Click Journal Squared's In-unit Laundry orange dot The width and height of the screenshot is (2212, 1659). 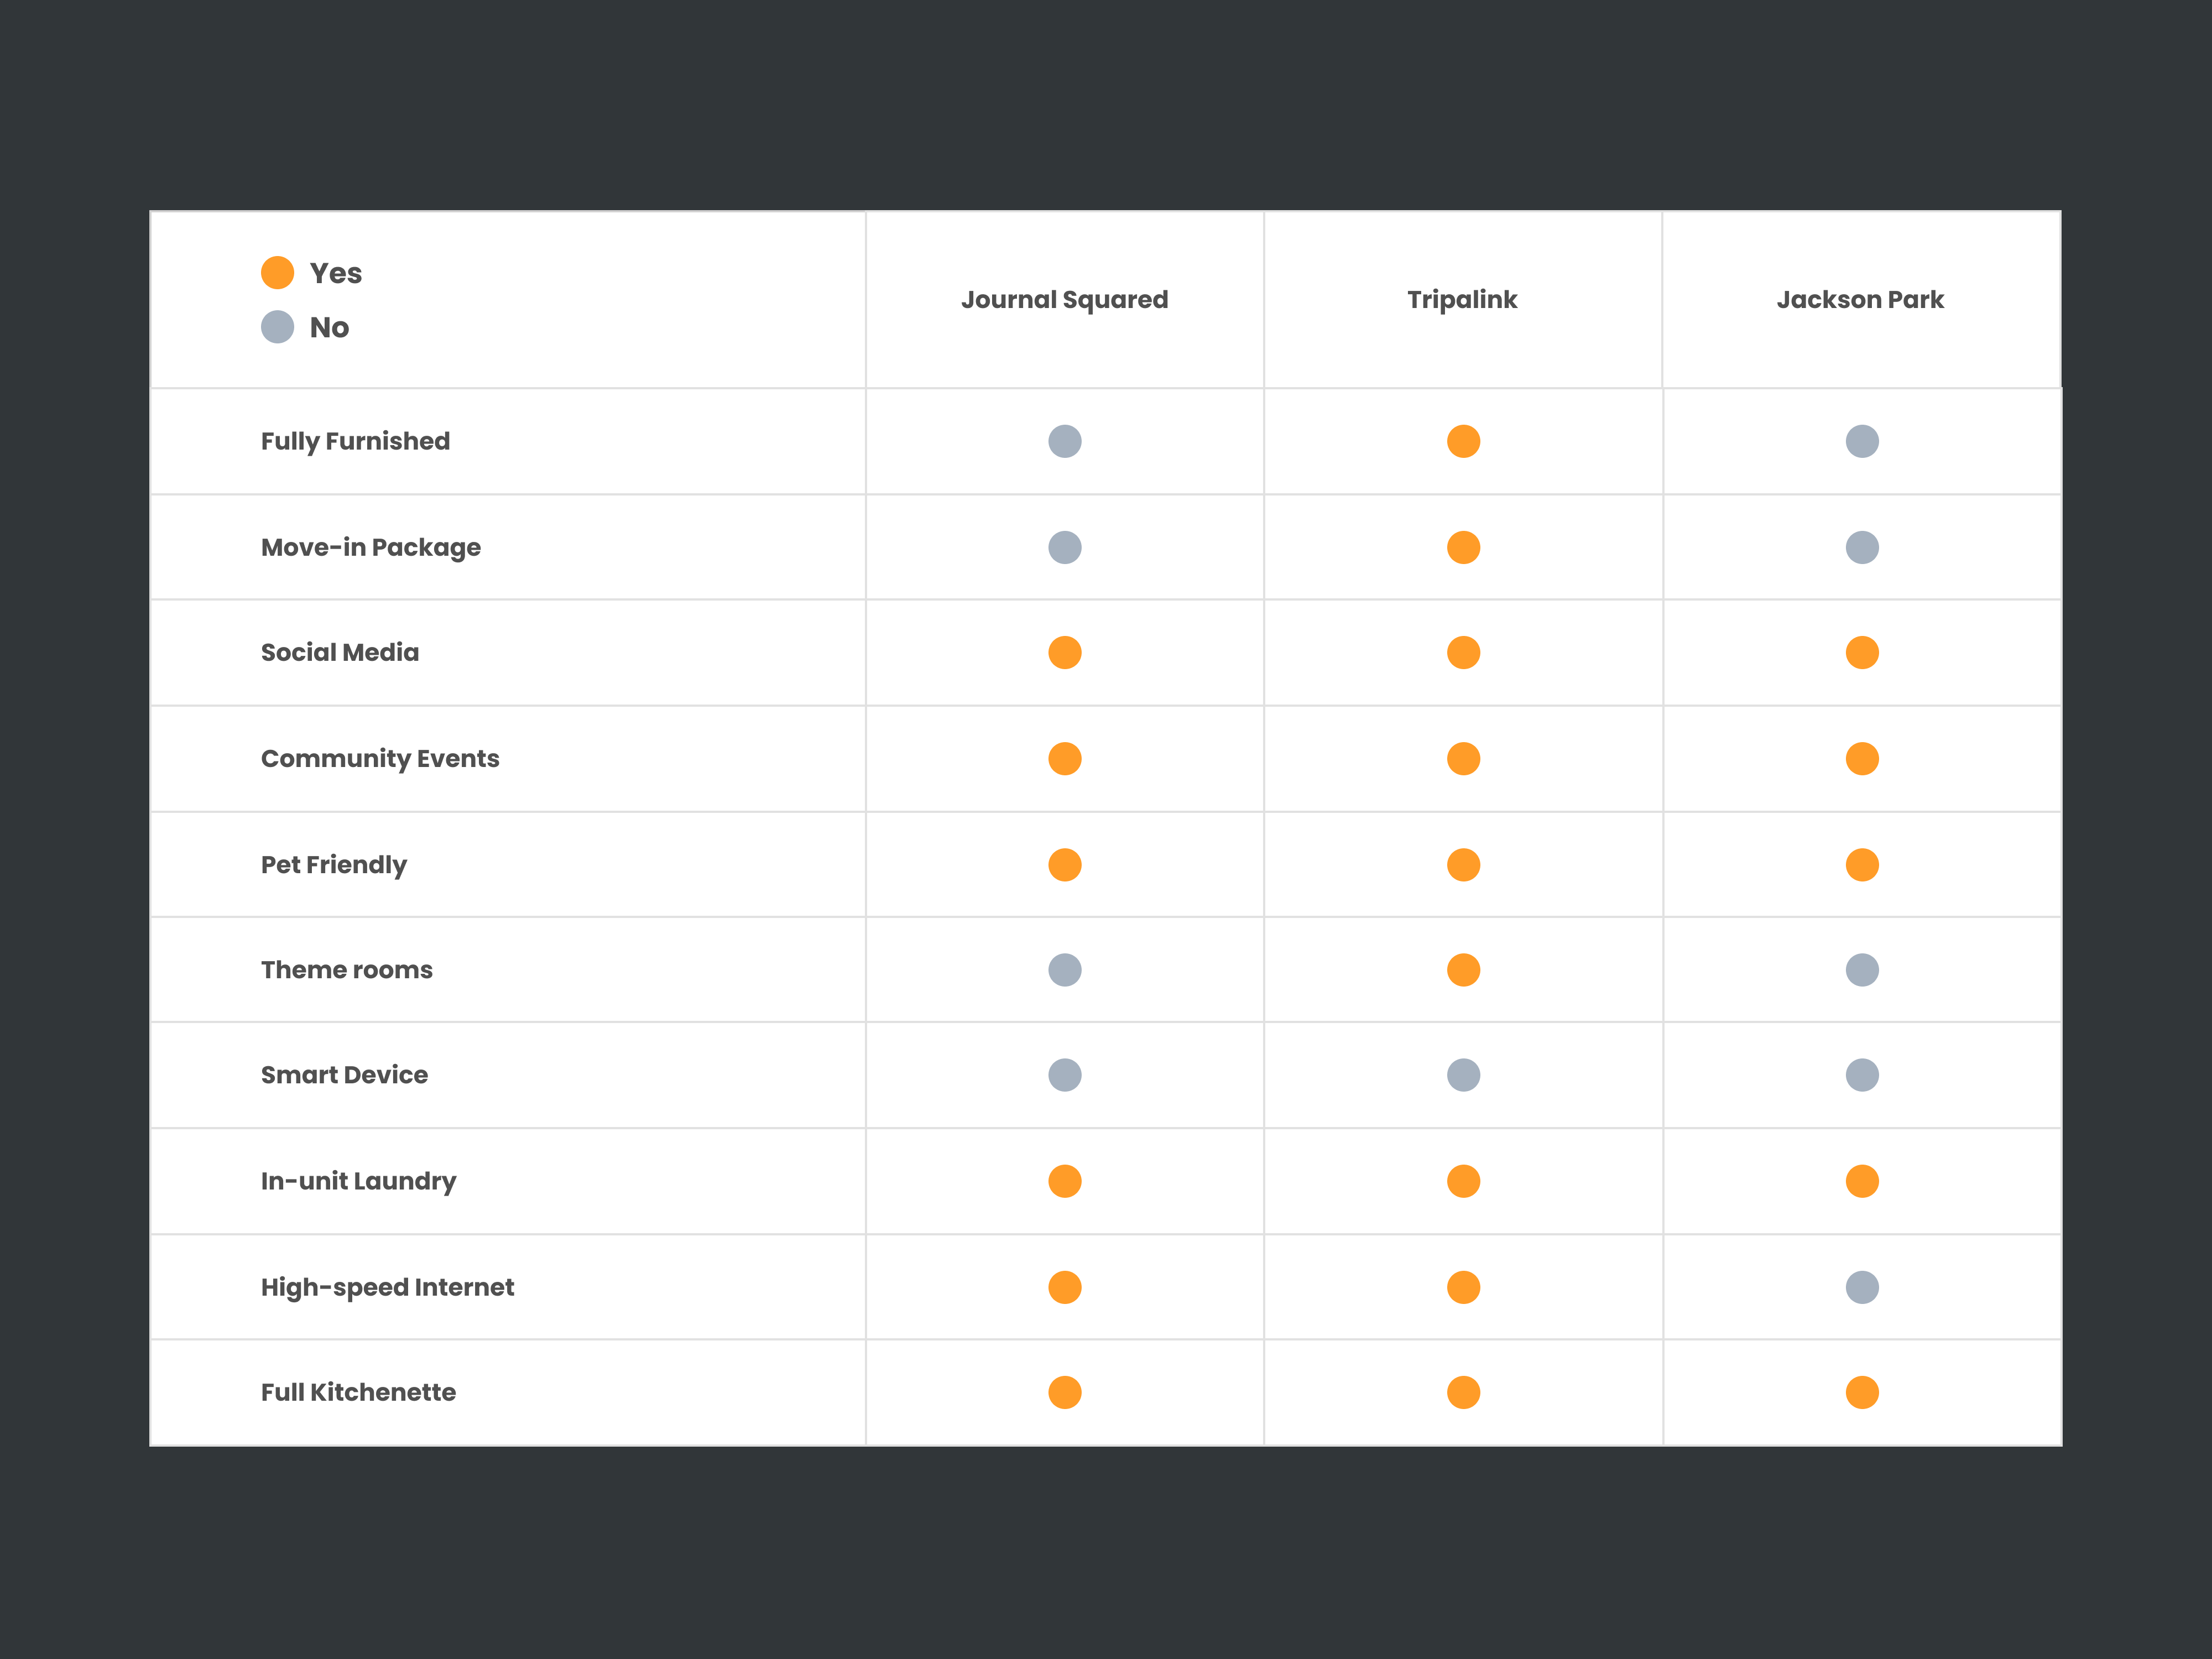[x=1065, y=1181]
